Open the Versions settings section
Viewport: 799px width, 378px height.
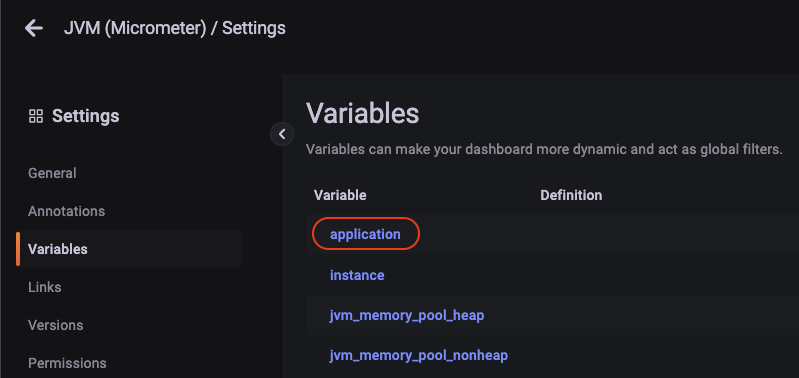coord(56,325)
